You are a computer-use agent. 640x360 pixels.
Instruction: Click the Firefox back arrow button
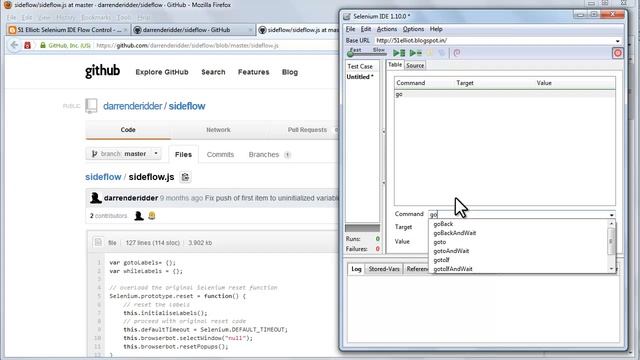[14, 45]
